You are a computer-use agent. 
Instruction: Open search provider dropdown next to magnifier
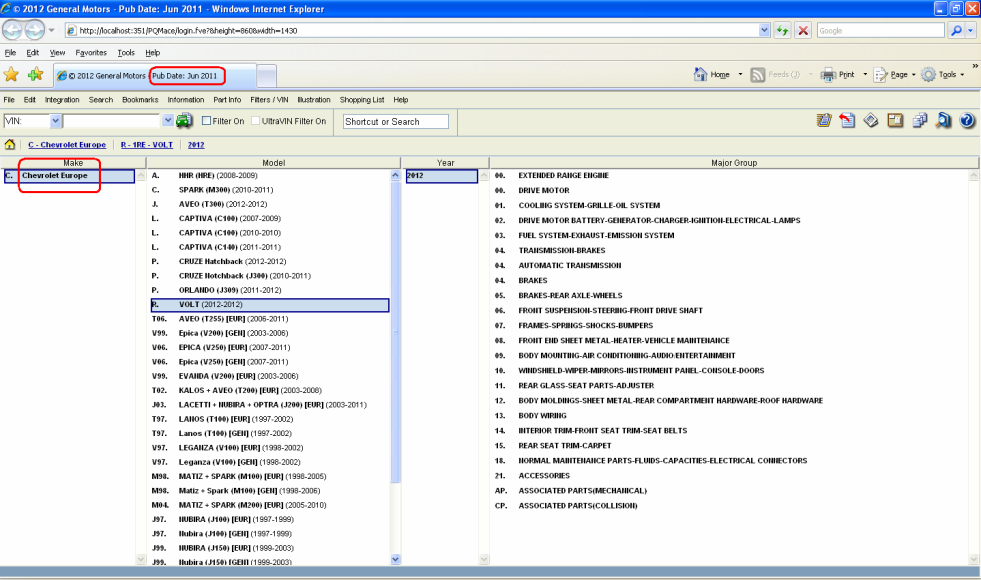(970, 30)
